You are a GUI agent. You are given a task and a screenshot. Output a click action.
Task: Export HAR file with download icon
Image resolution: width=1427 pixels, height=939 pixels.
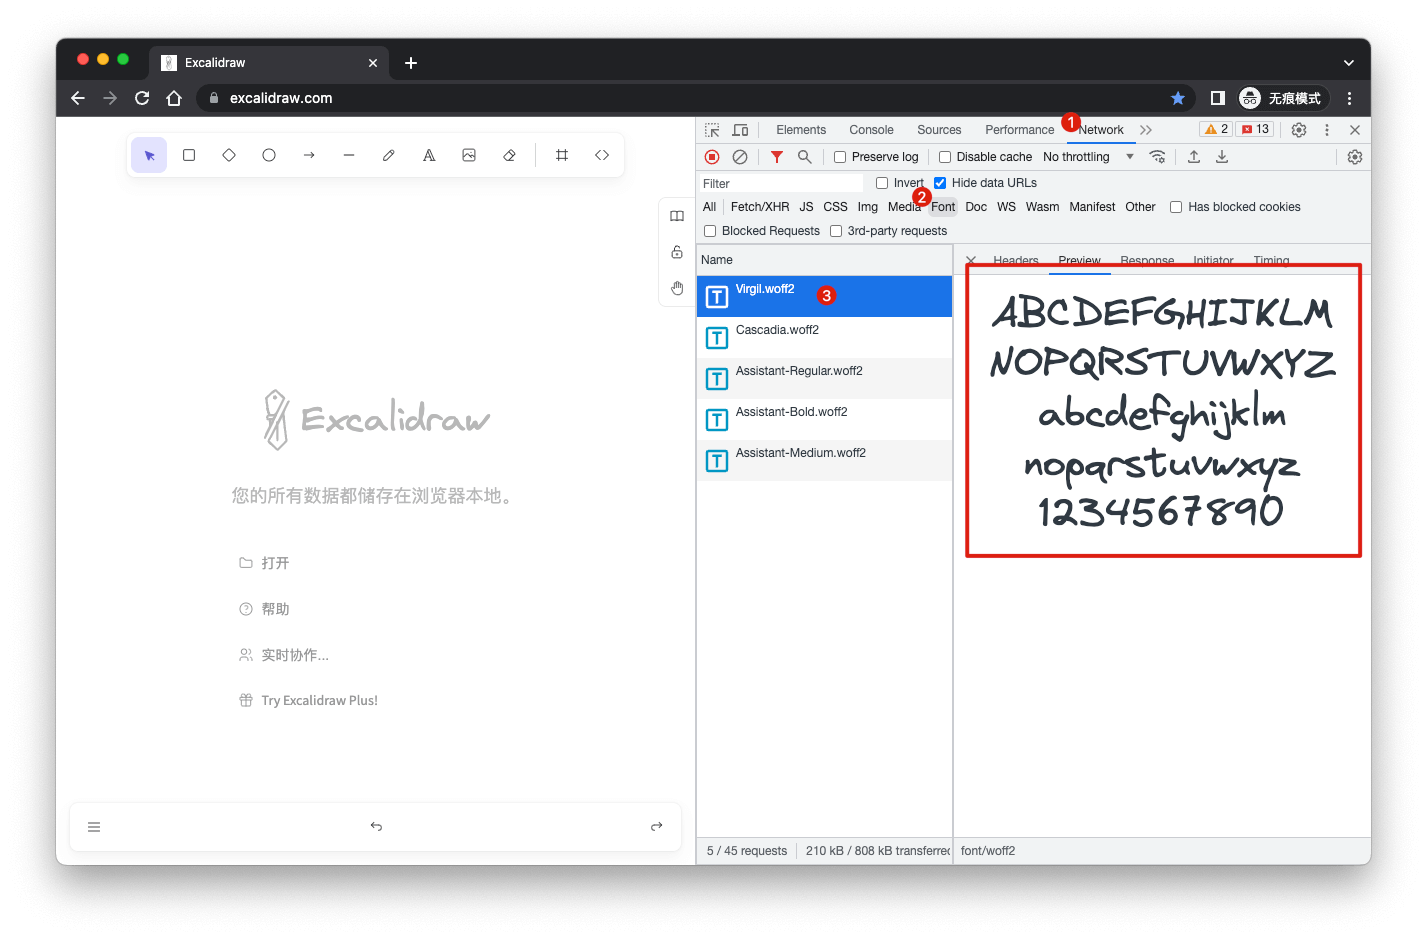(x=1222, y=157)
